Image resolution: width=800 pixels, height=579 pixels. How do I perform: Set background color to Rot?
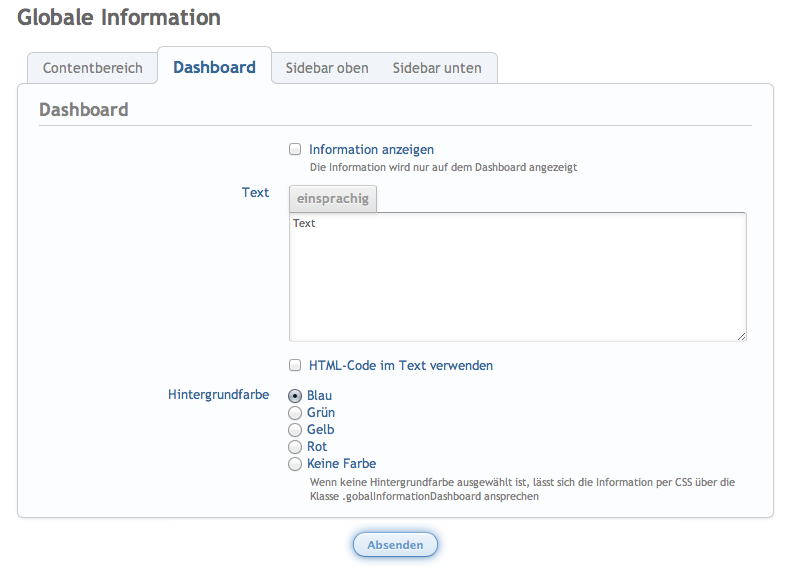tap(295, 447)
